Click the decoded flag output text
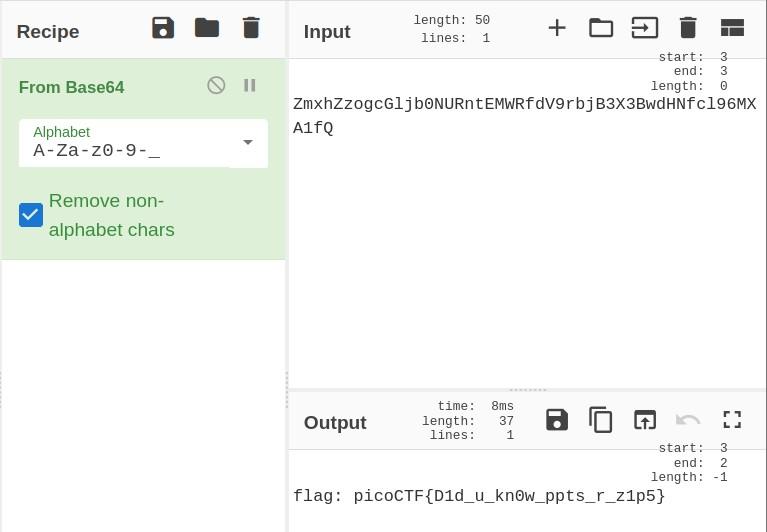This screenshot has width=767, height=532. tap(479, 496)
